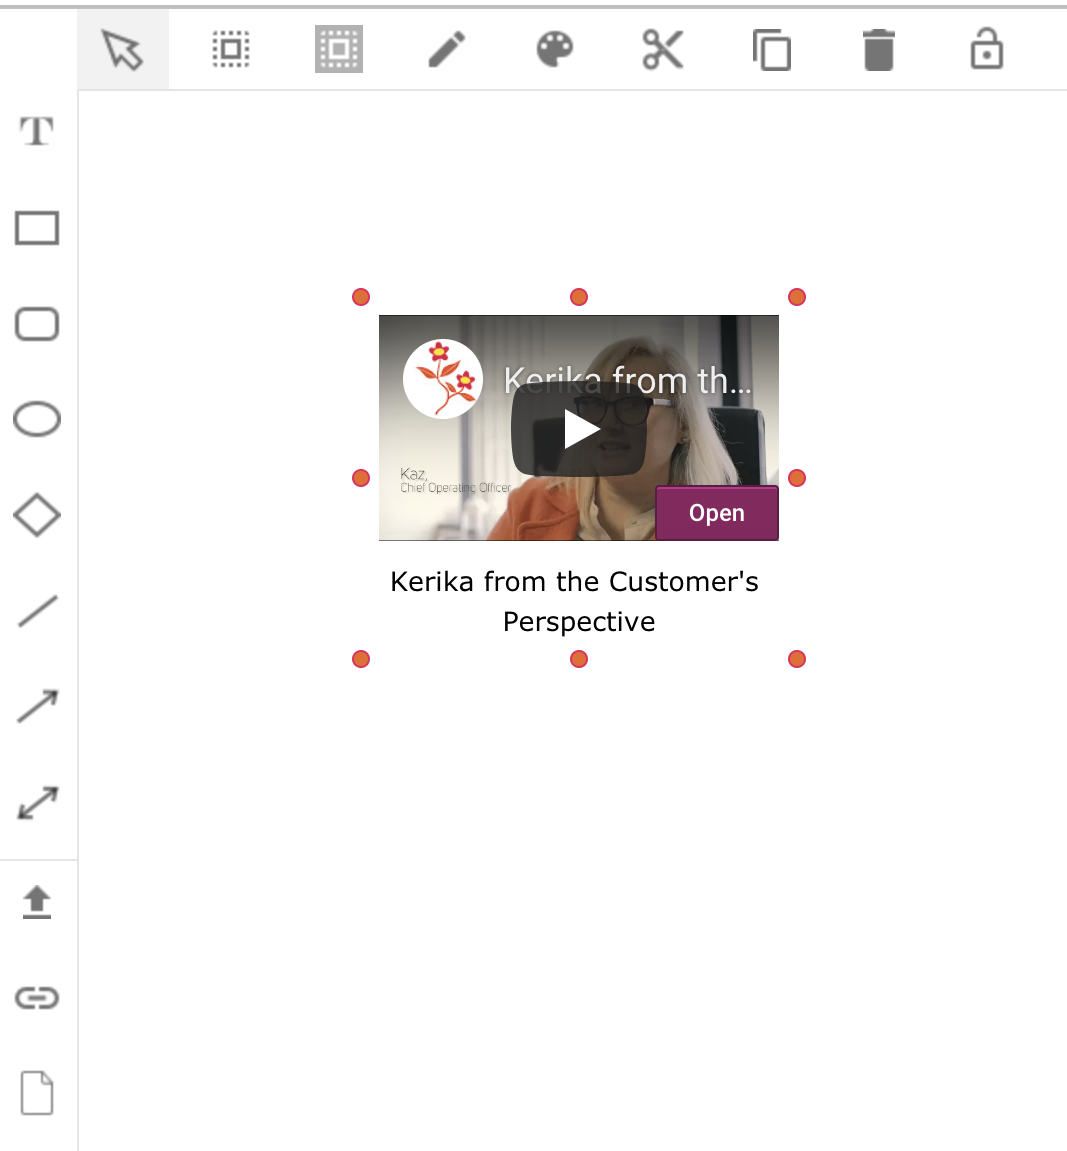The height and width of the screenshot is (1151, 1067).
Task: Select the rounded rectangle tool
Action: coord(37,324)
